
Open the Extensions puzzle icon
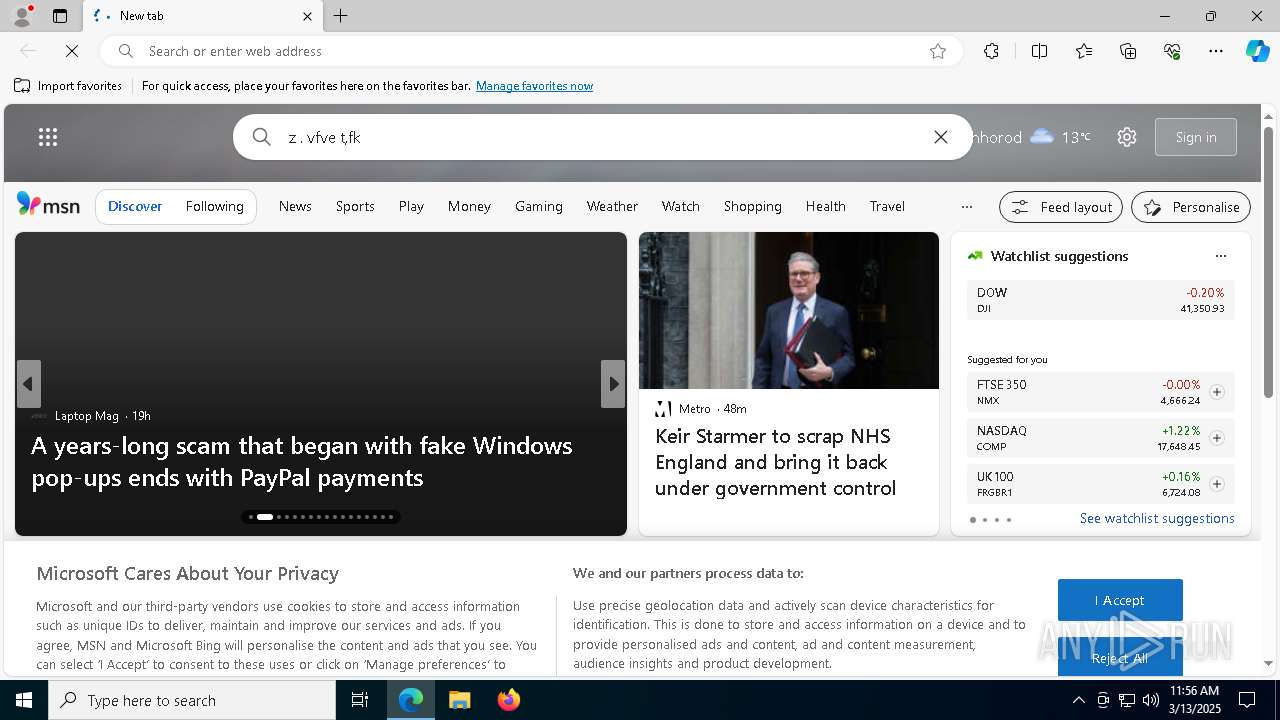click(x=991, y=51)
